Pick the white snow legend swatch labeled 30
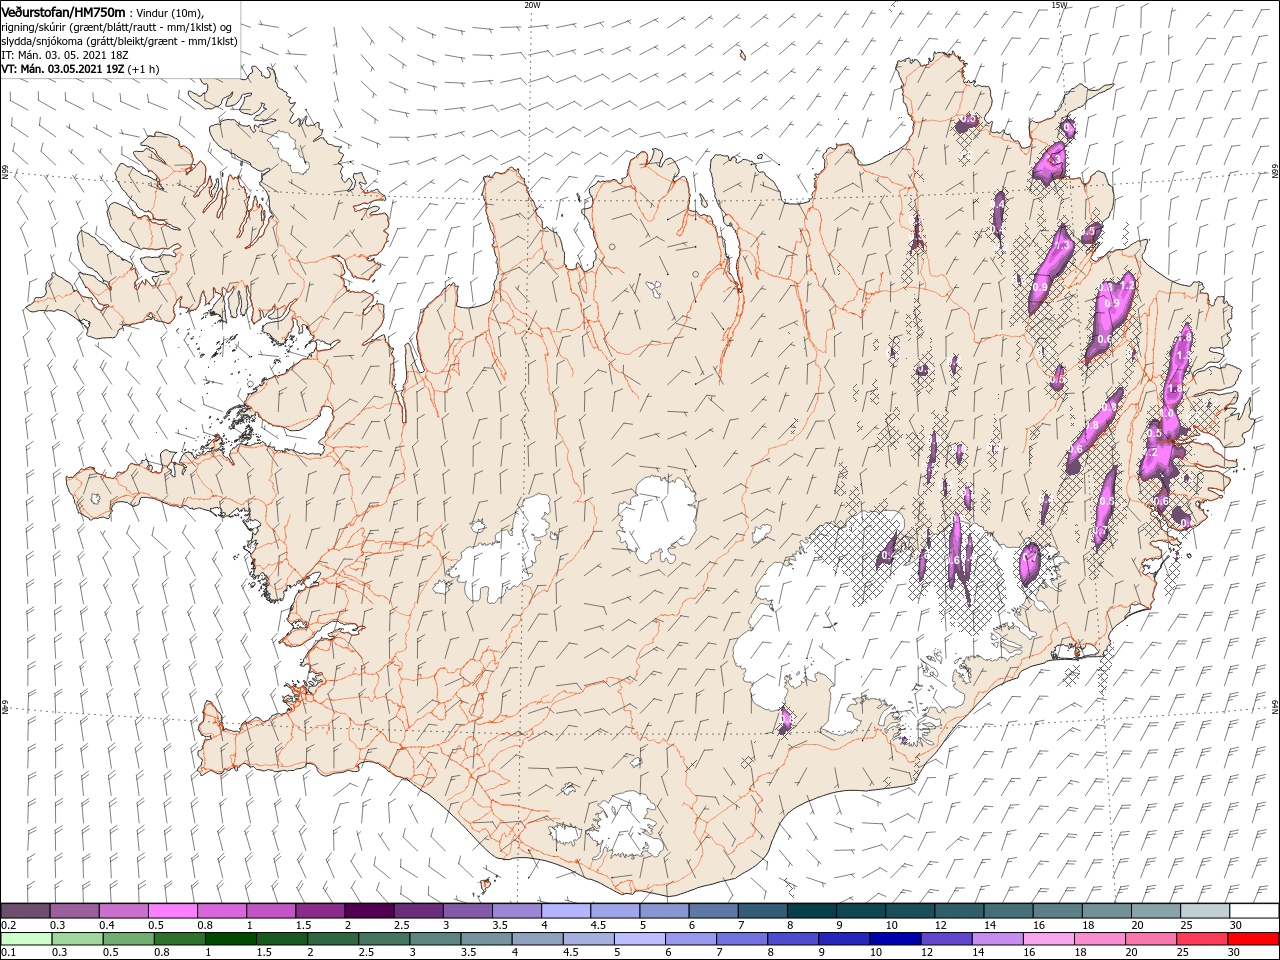This screenshot has width=1280, height=960. [1254, 911]
